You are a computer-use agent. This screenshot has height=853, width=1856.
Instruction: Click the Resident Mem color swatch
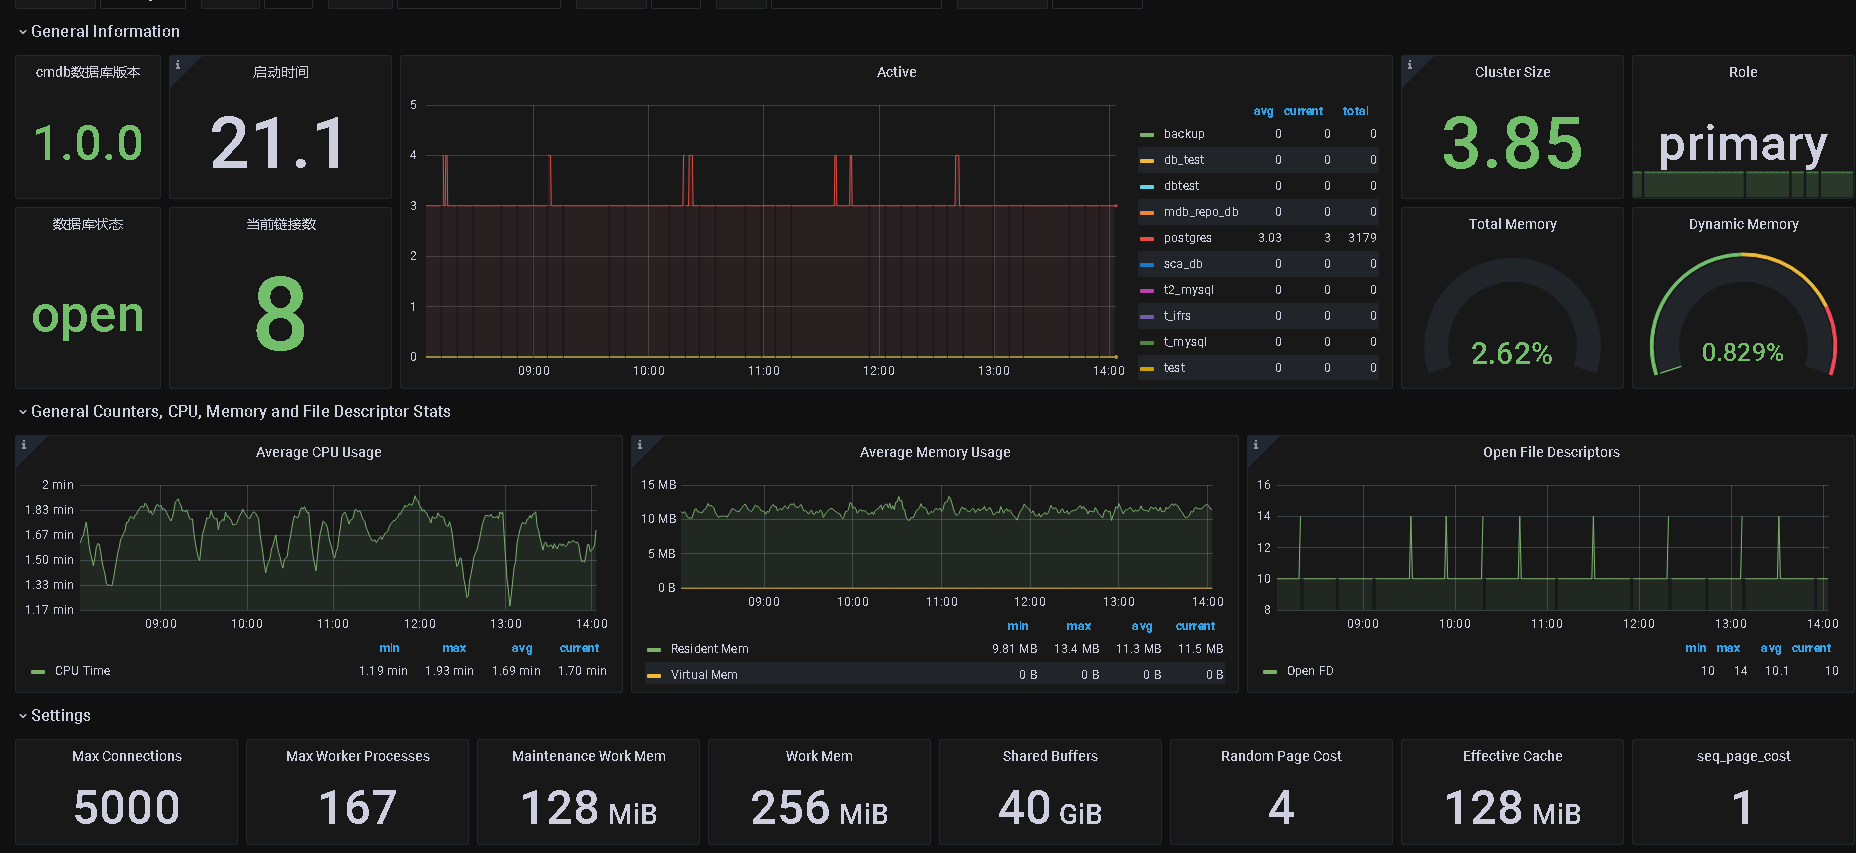(x=654, y=650)
